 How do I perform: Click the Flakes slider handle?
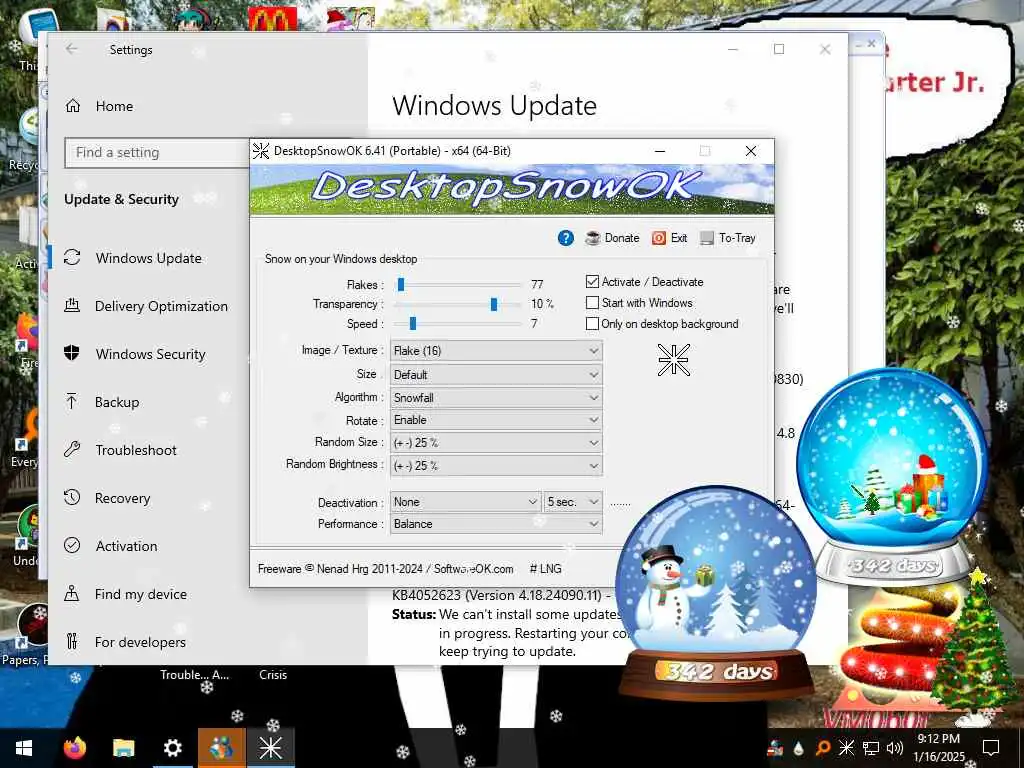pyautogui.click(x=401, y=285)
